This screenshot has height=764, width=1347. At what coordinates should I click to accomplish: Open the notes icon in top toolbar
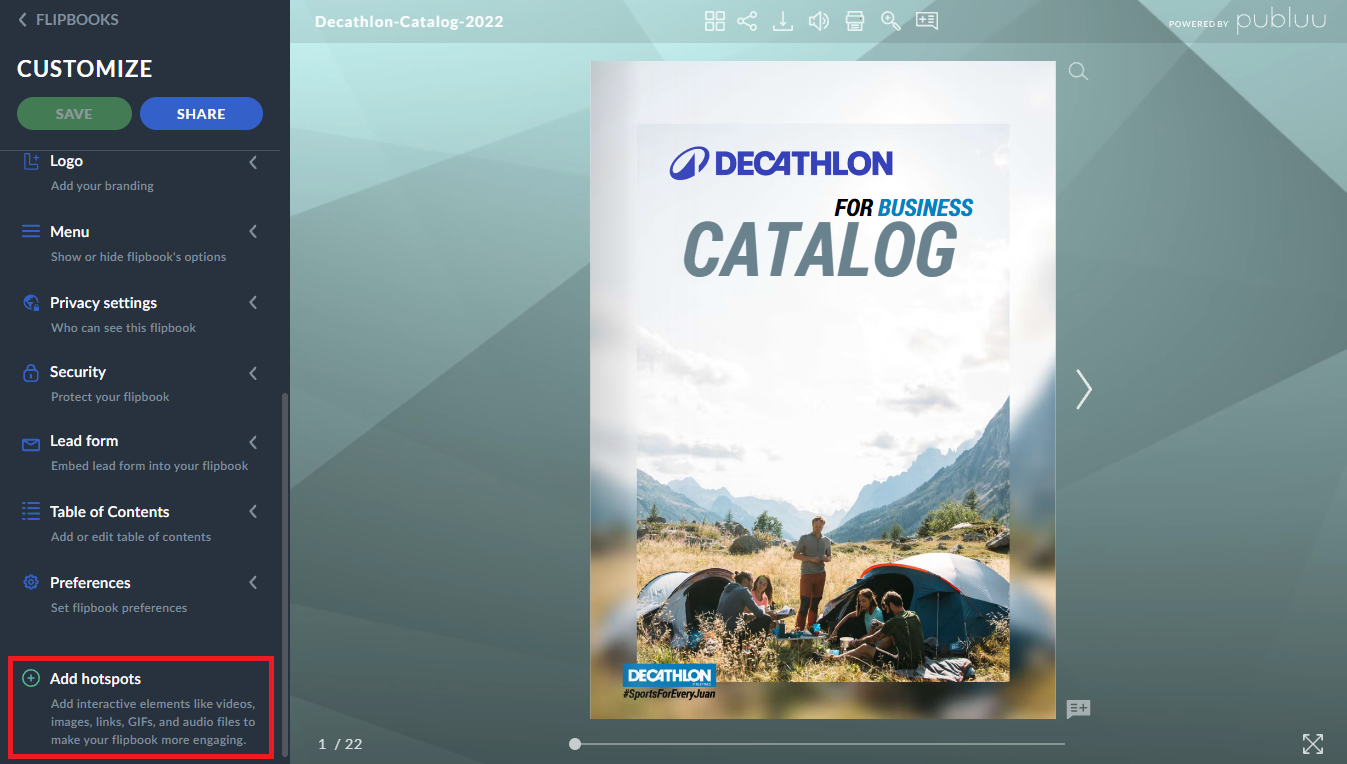point(927,21)
